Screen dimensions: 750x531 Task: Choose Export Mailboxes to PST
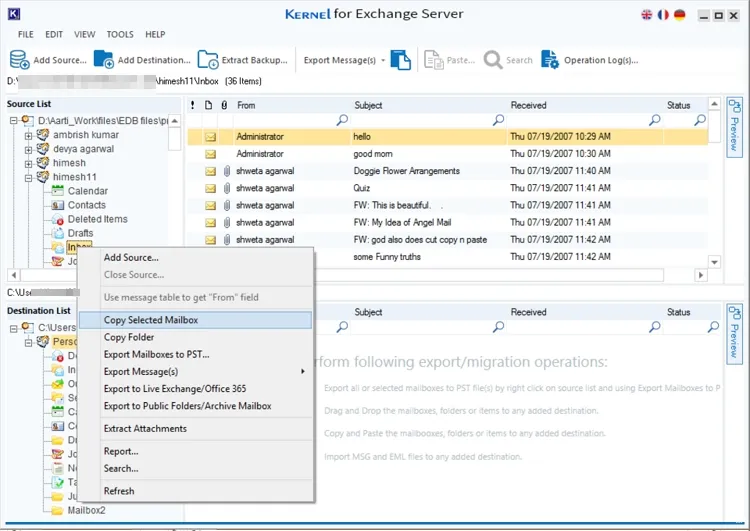coord(196,354)
